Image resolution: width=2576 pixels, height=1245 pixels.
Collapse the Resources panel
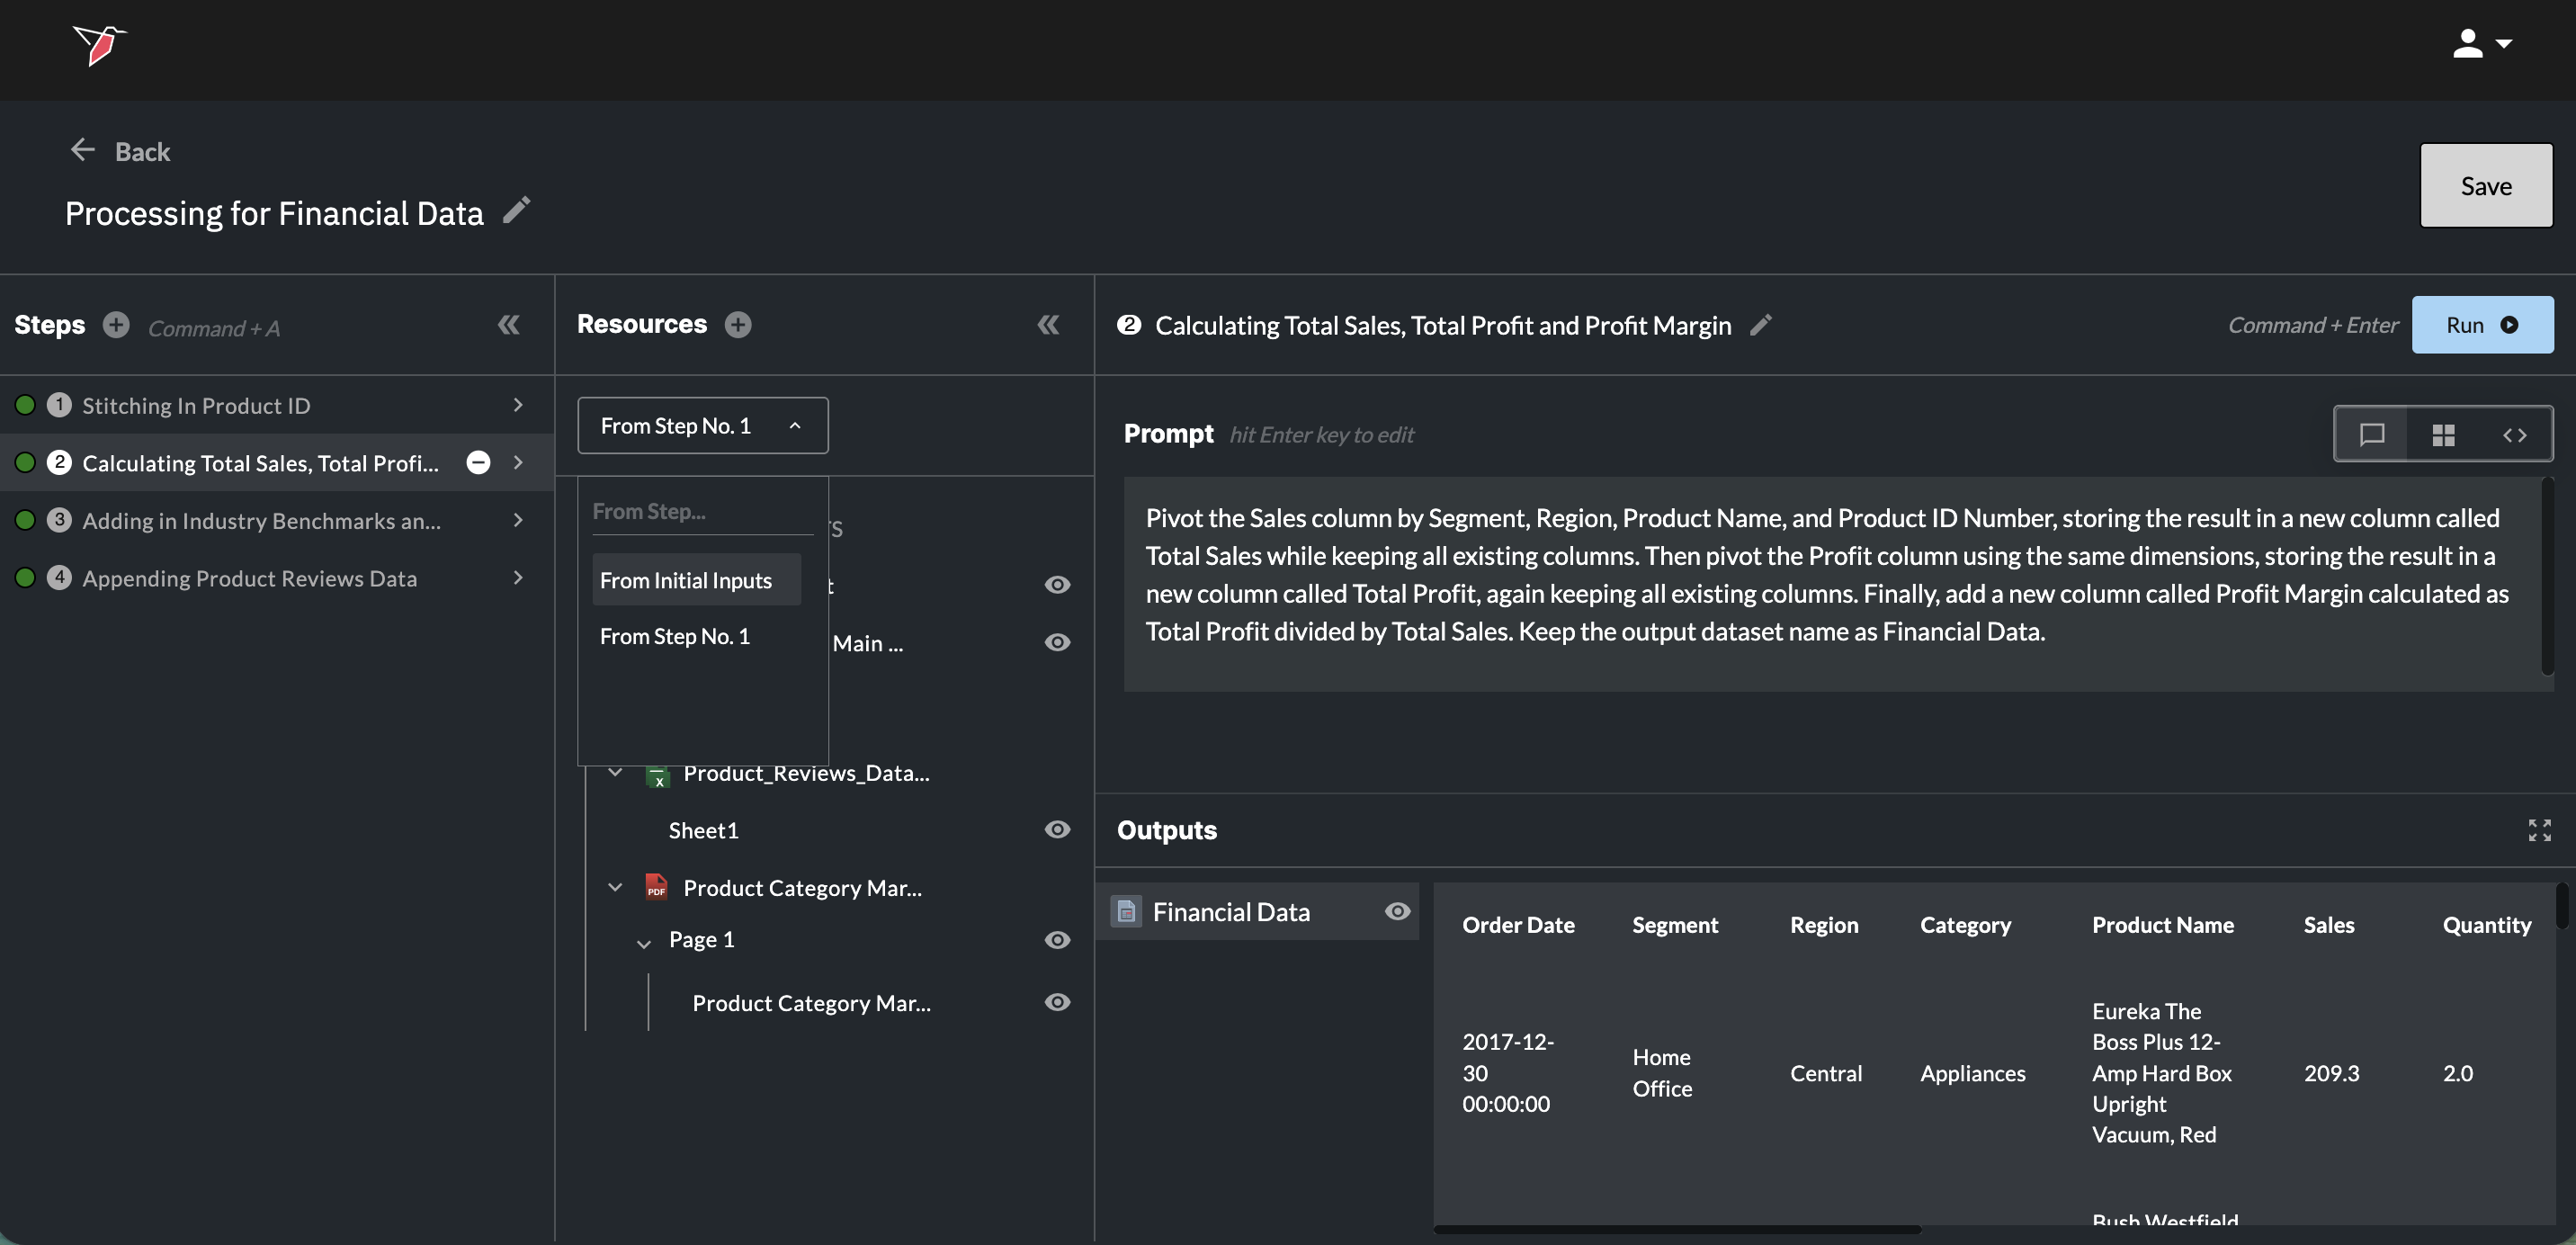tap(1047, 325)
